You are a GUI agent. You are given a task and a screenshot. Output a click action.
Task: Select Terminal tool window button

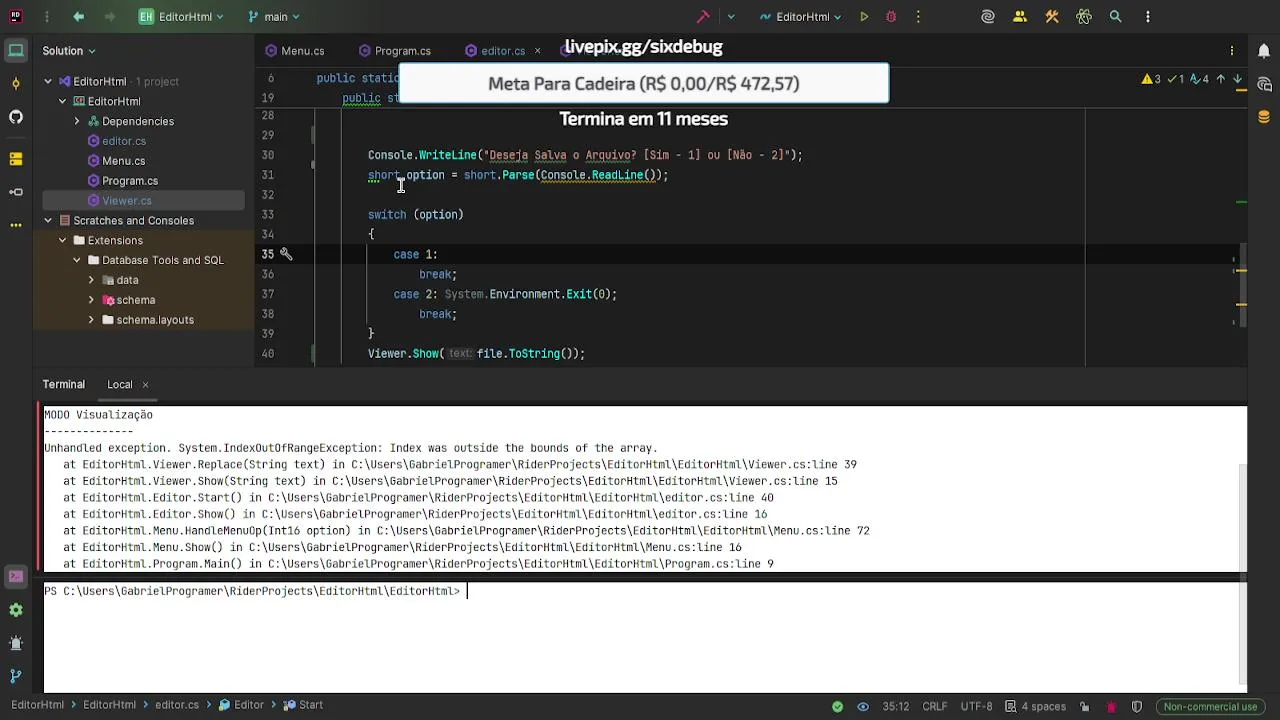click(x=15, y=576)
